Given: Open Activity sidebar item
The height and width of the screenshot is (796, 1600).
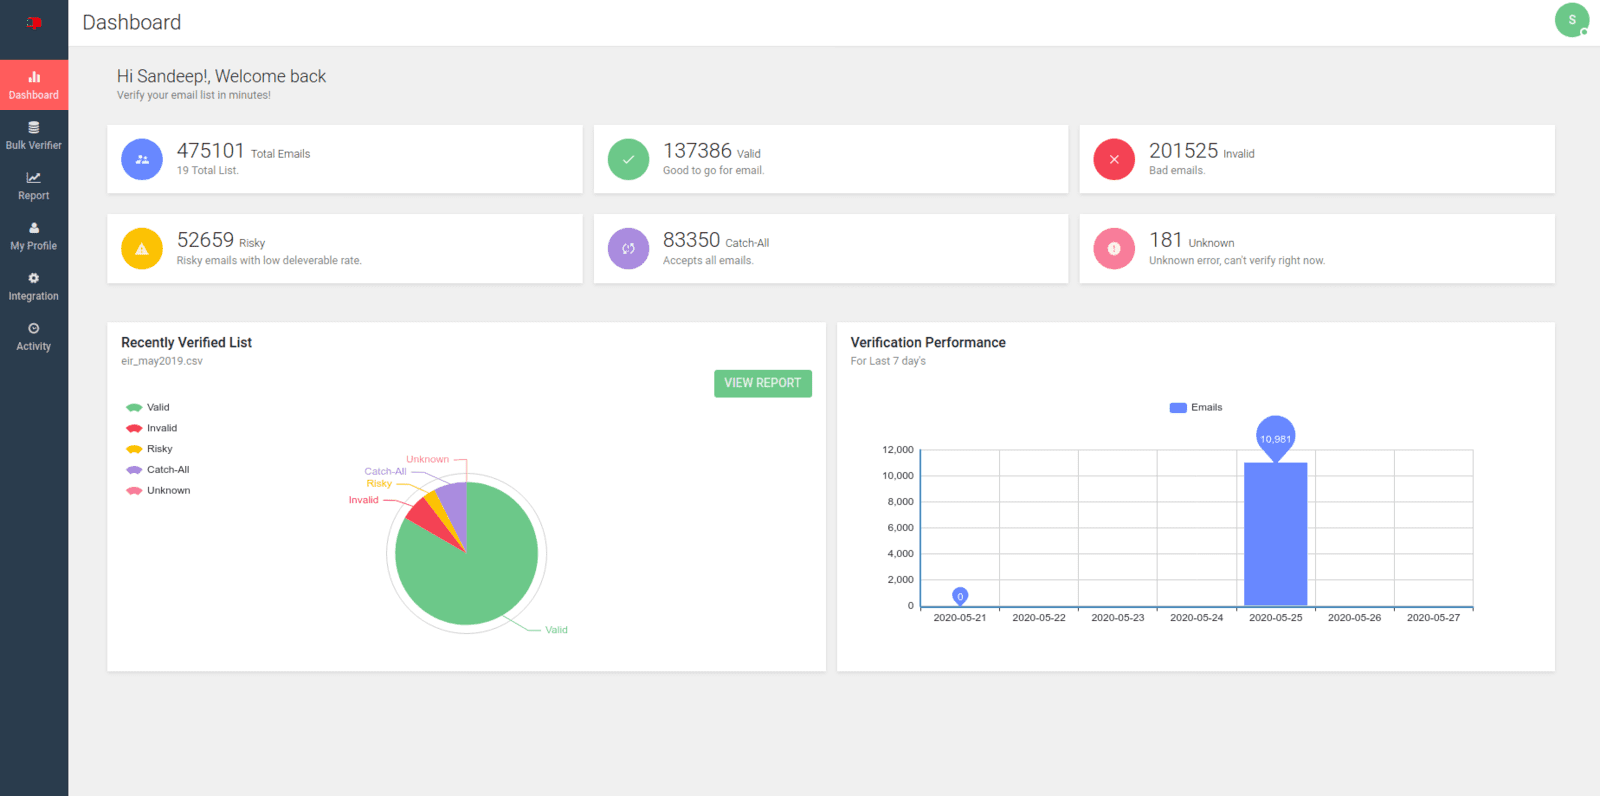Looking at the screenshot, I should tap(34, 337).
